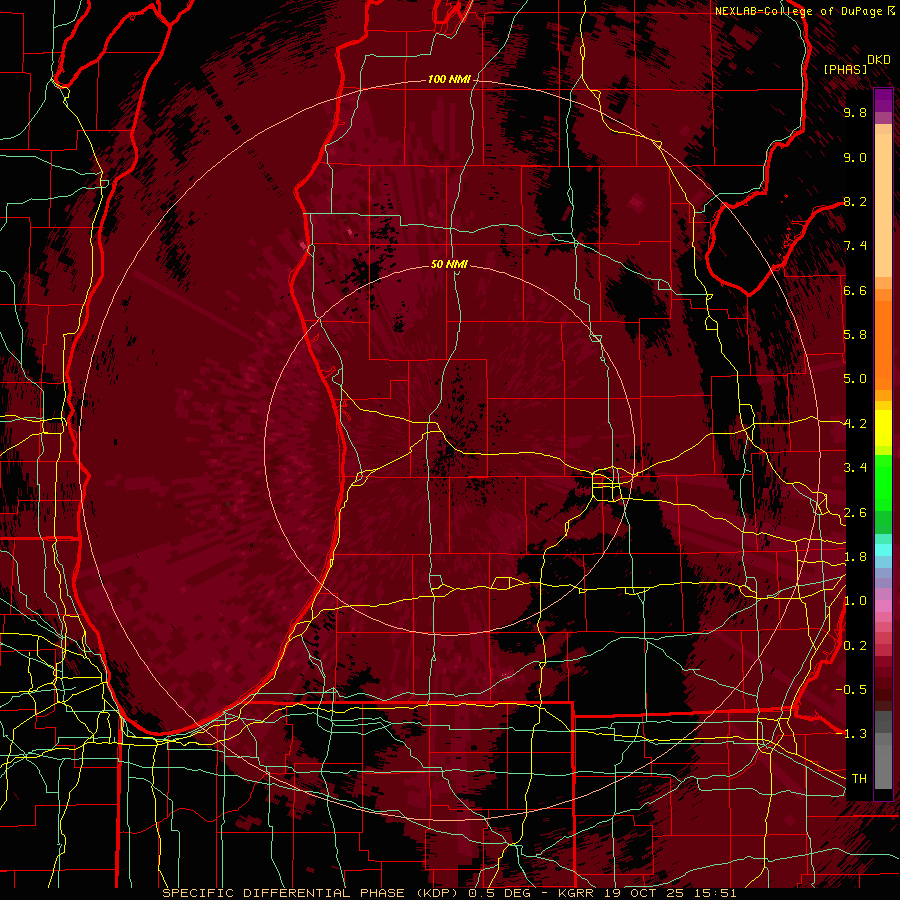Click the 3.4 value on the color scale
This screenshot has width=900, height=900.
tap(855, 468)
